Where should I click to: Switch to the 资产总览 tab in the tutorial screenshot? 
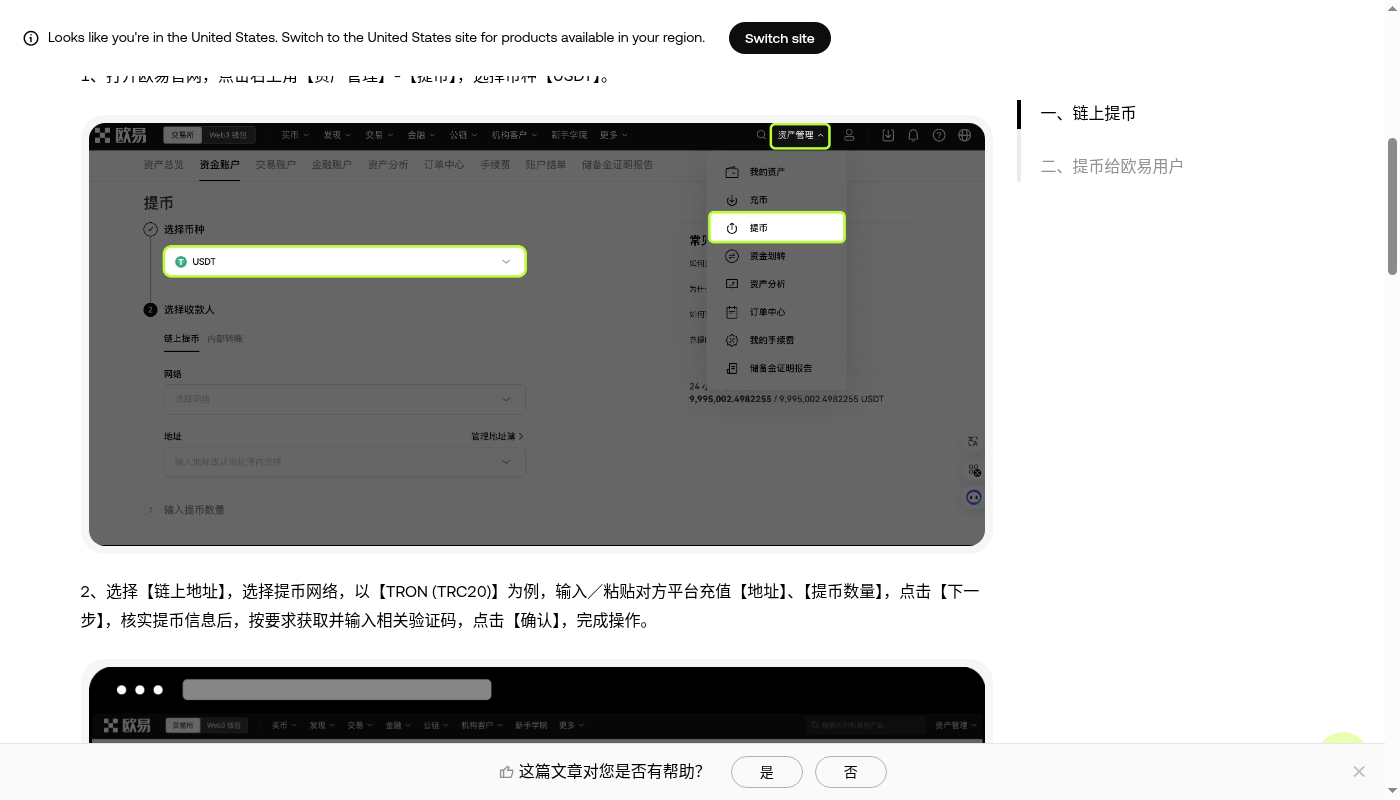click(164, 164)
